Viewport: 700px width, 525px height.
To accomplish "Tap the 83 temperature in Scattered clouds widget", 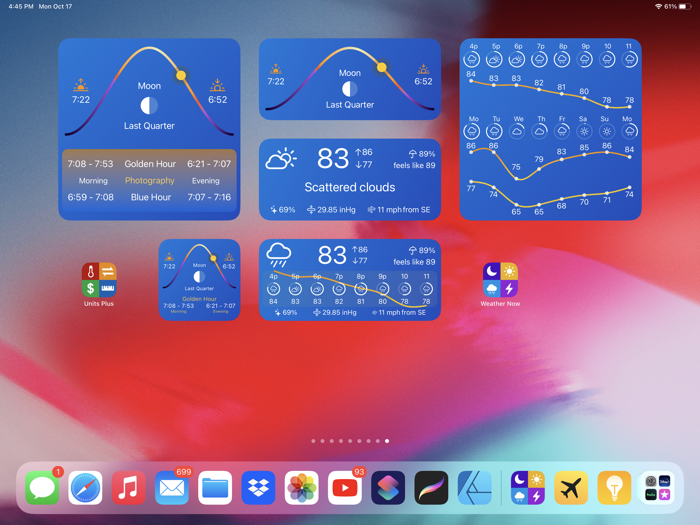I will click(333, 158).
